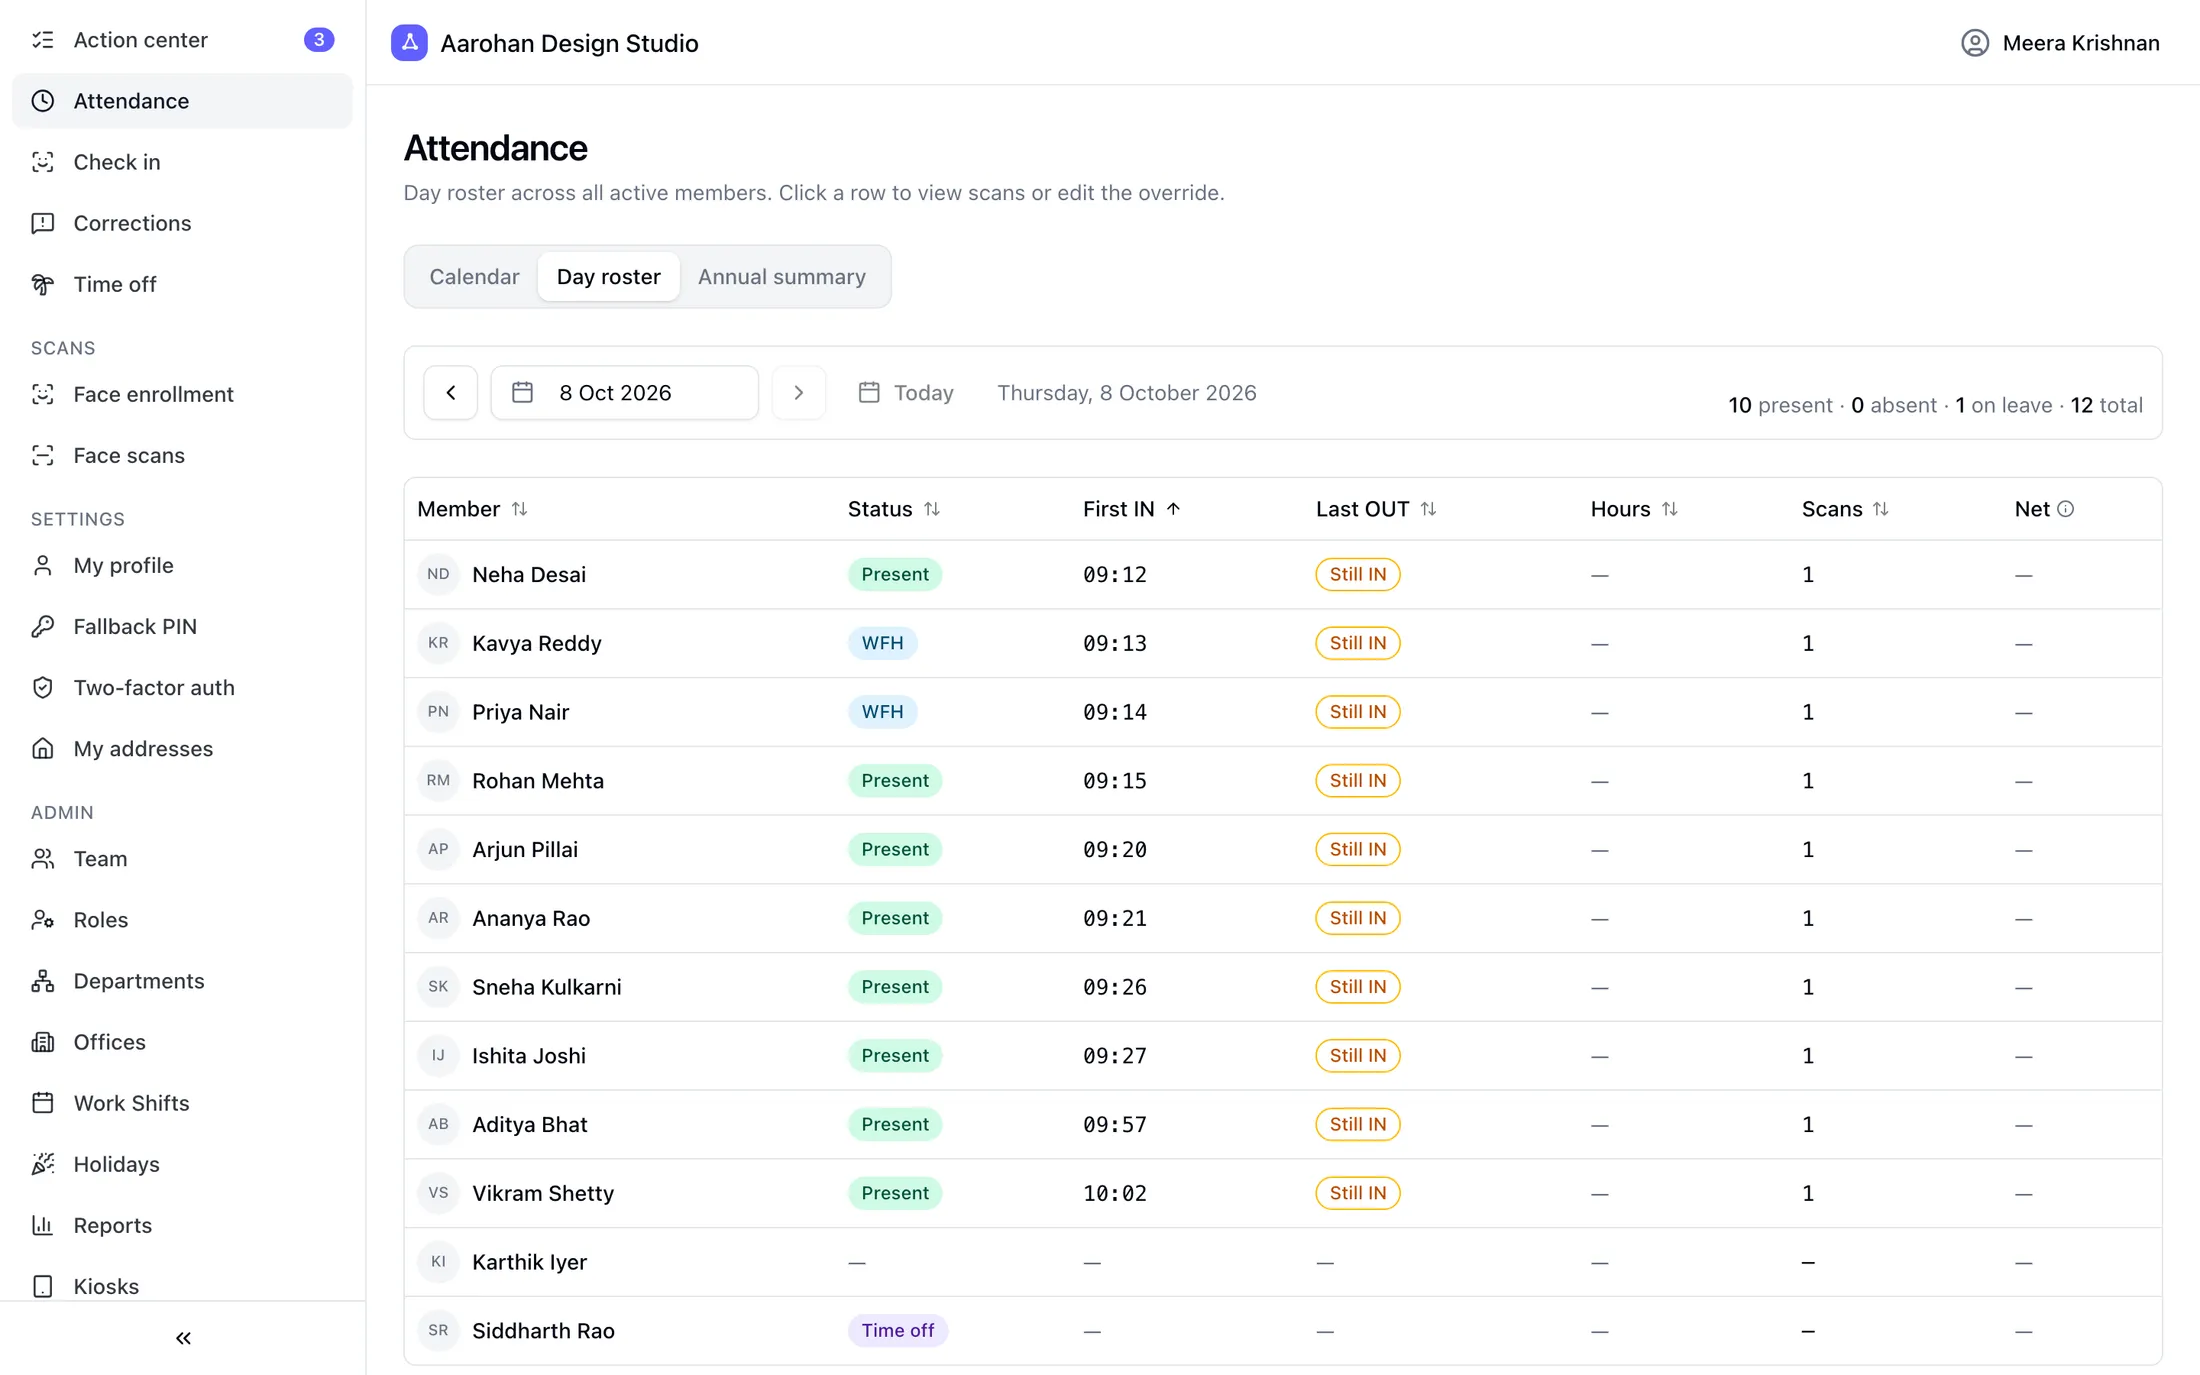Open Roles admin page

coord(182,920)
